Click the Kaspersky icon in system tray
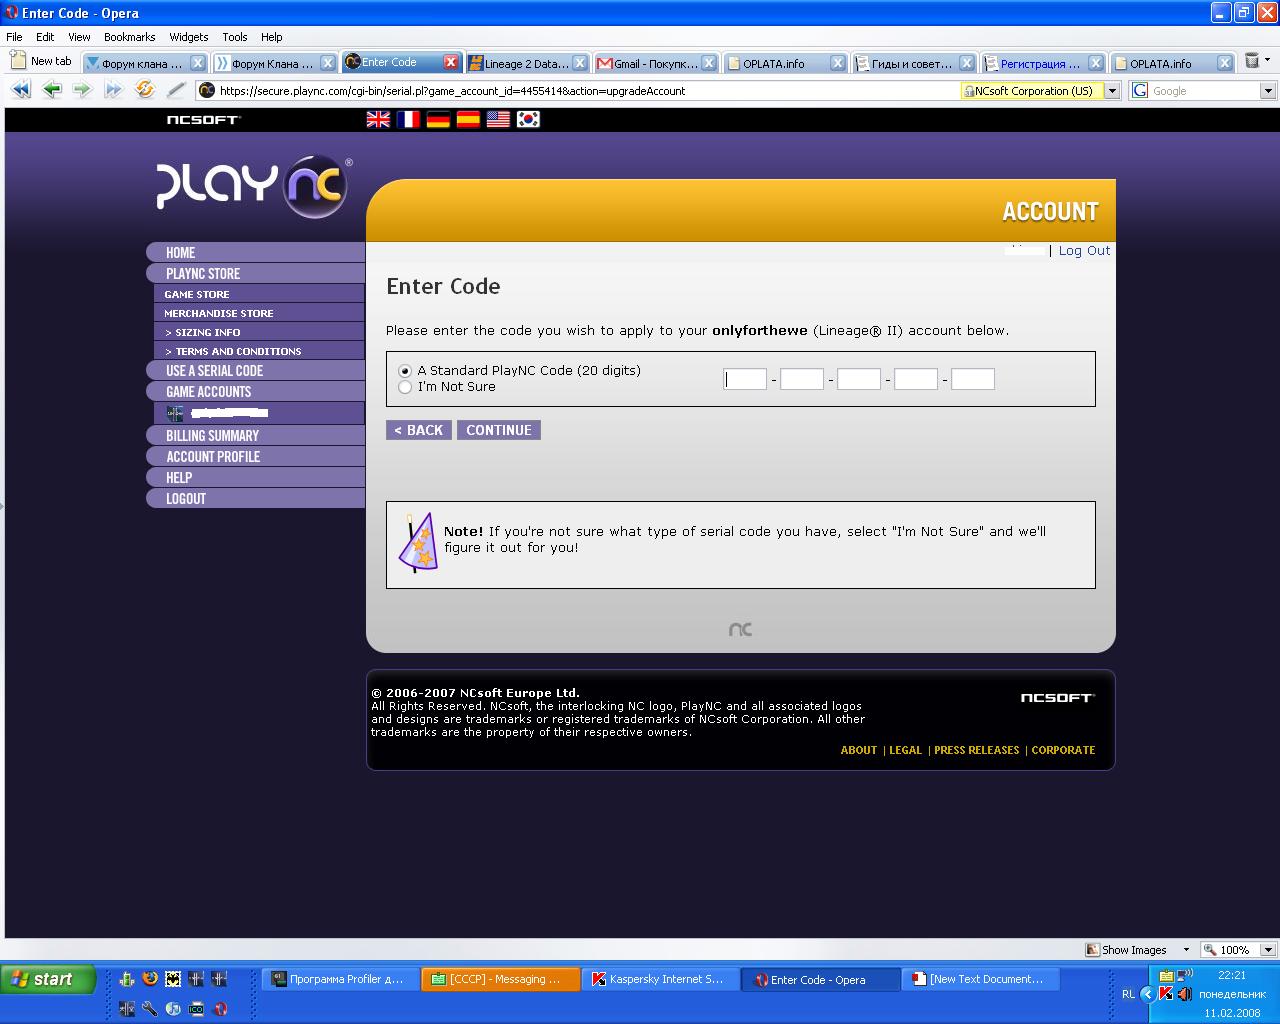Screen dimensions: 1280x1024 point(1166,994)
